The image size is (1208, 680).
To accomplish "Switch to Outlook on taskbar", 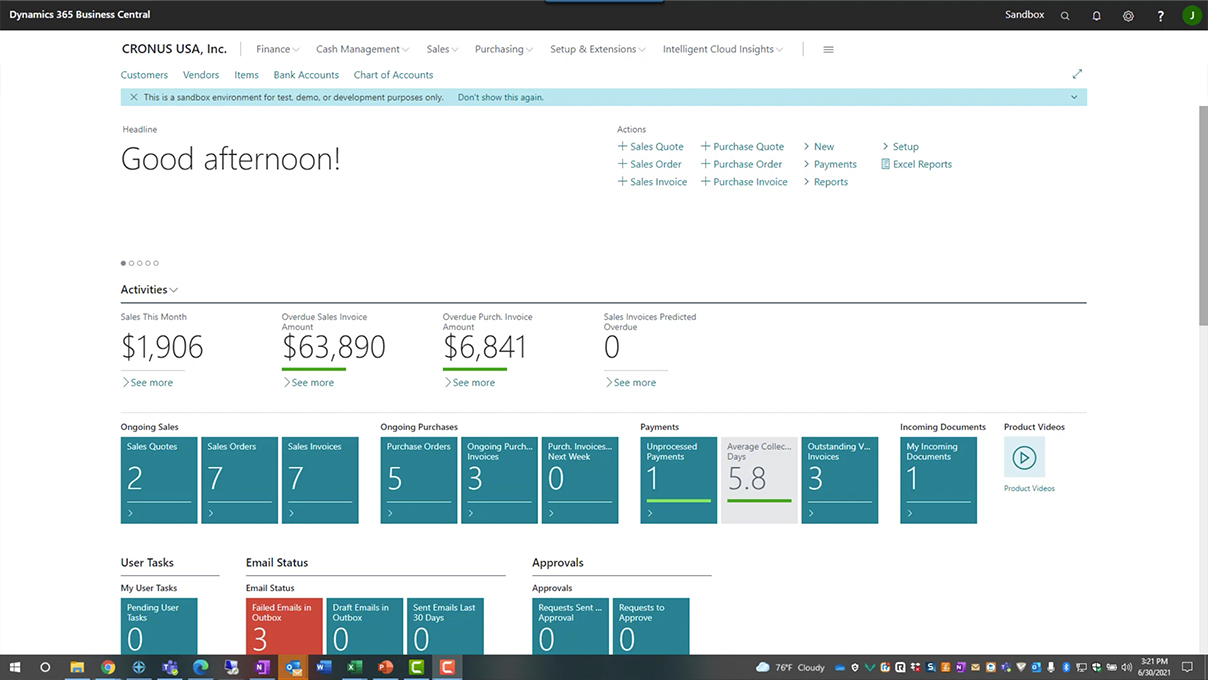I will (x=293, y=667).
